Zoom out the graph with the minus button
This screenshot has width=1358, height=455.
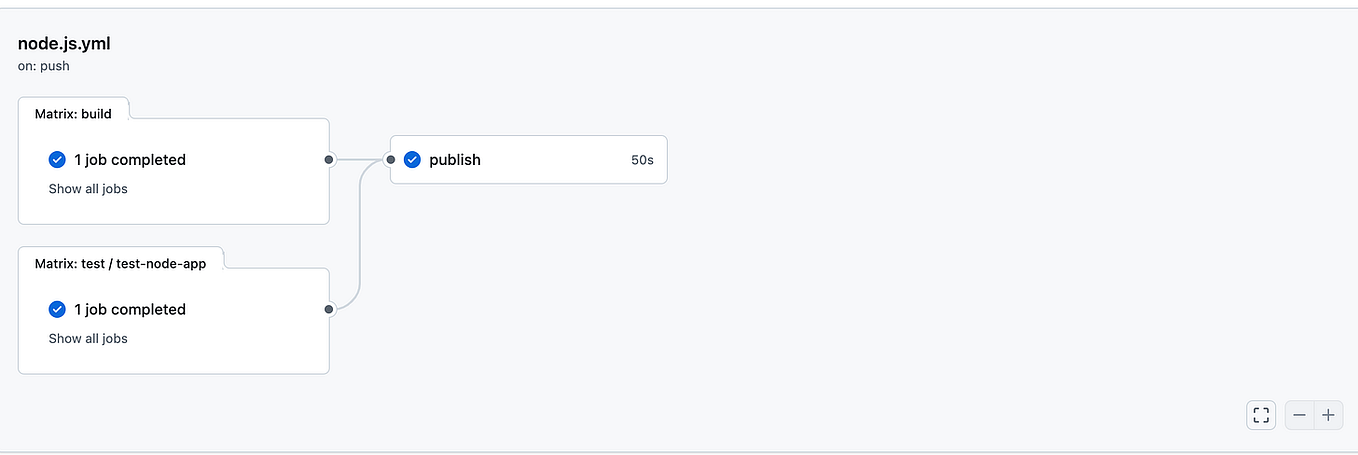click(x=1299, y=415)
